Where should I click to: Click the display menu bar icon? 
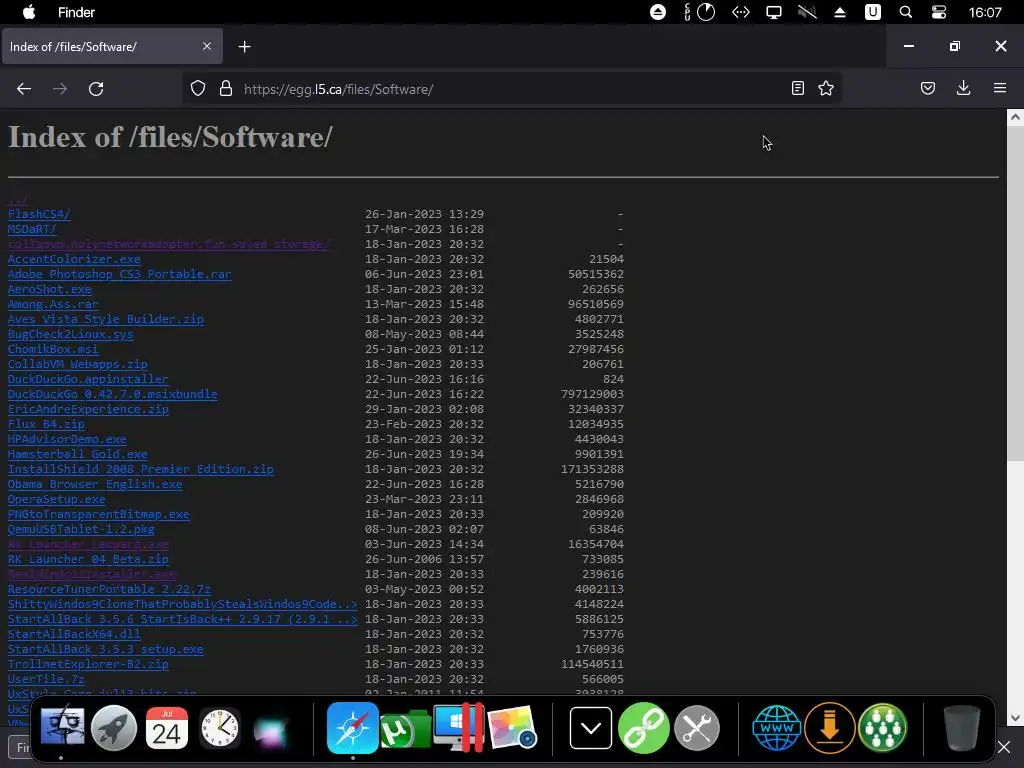click(x=774, y=12)
